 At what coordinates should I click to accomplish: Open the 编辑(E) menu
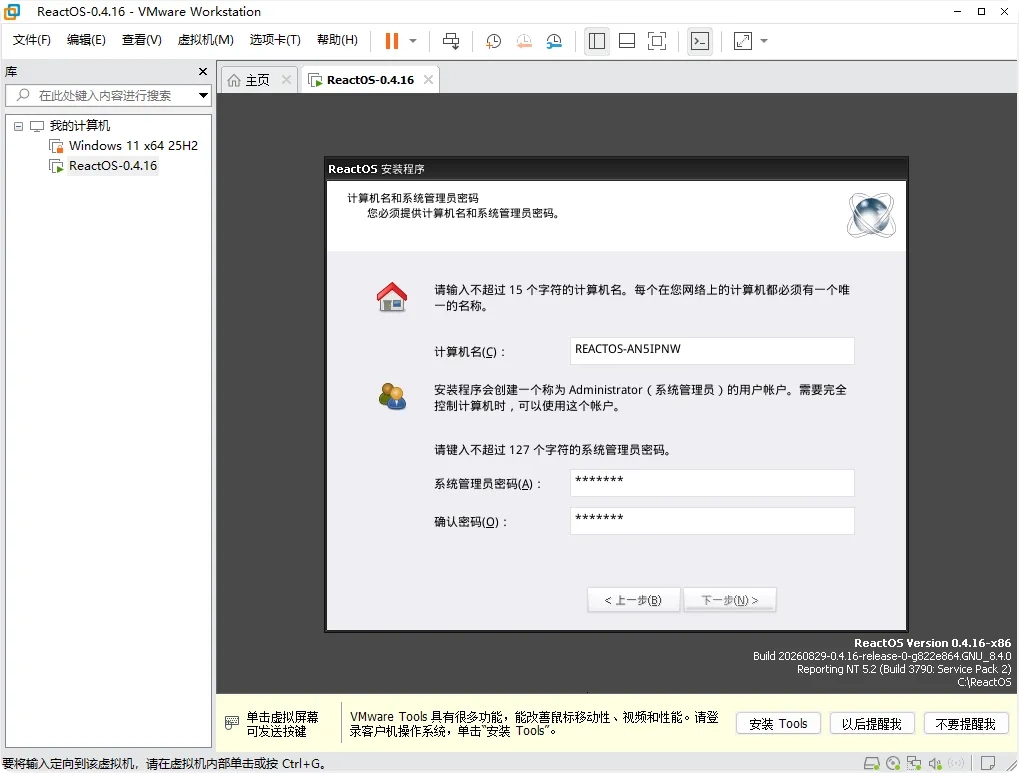click(x=86, y=40)
